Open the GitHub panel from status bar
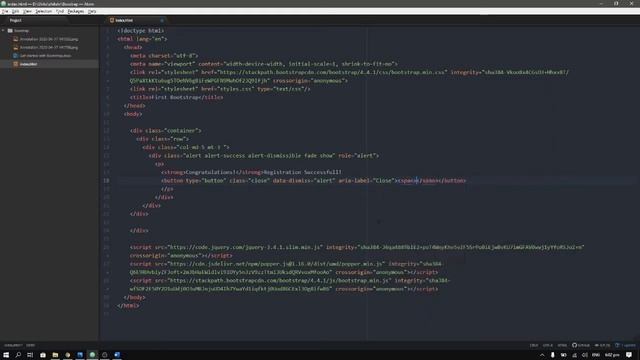This screenshot has height=360, width=640. (x=581, y=345)
